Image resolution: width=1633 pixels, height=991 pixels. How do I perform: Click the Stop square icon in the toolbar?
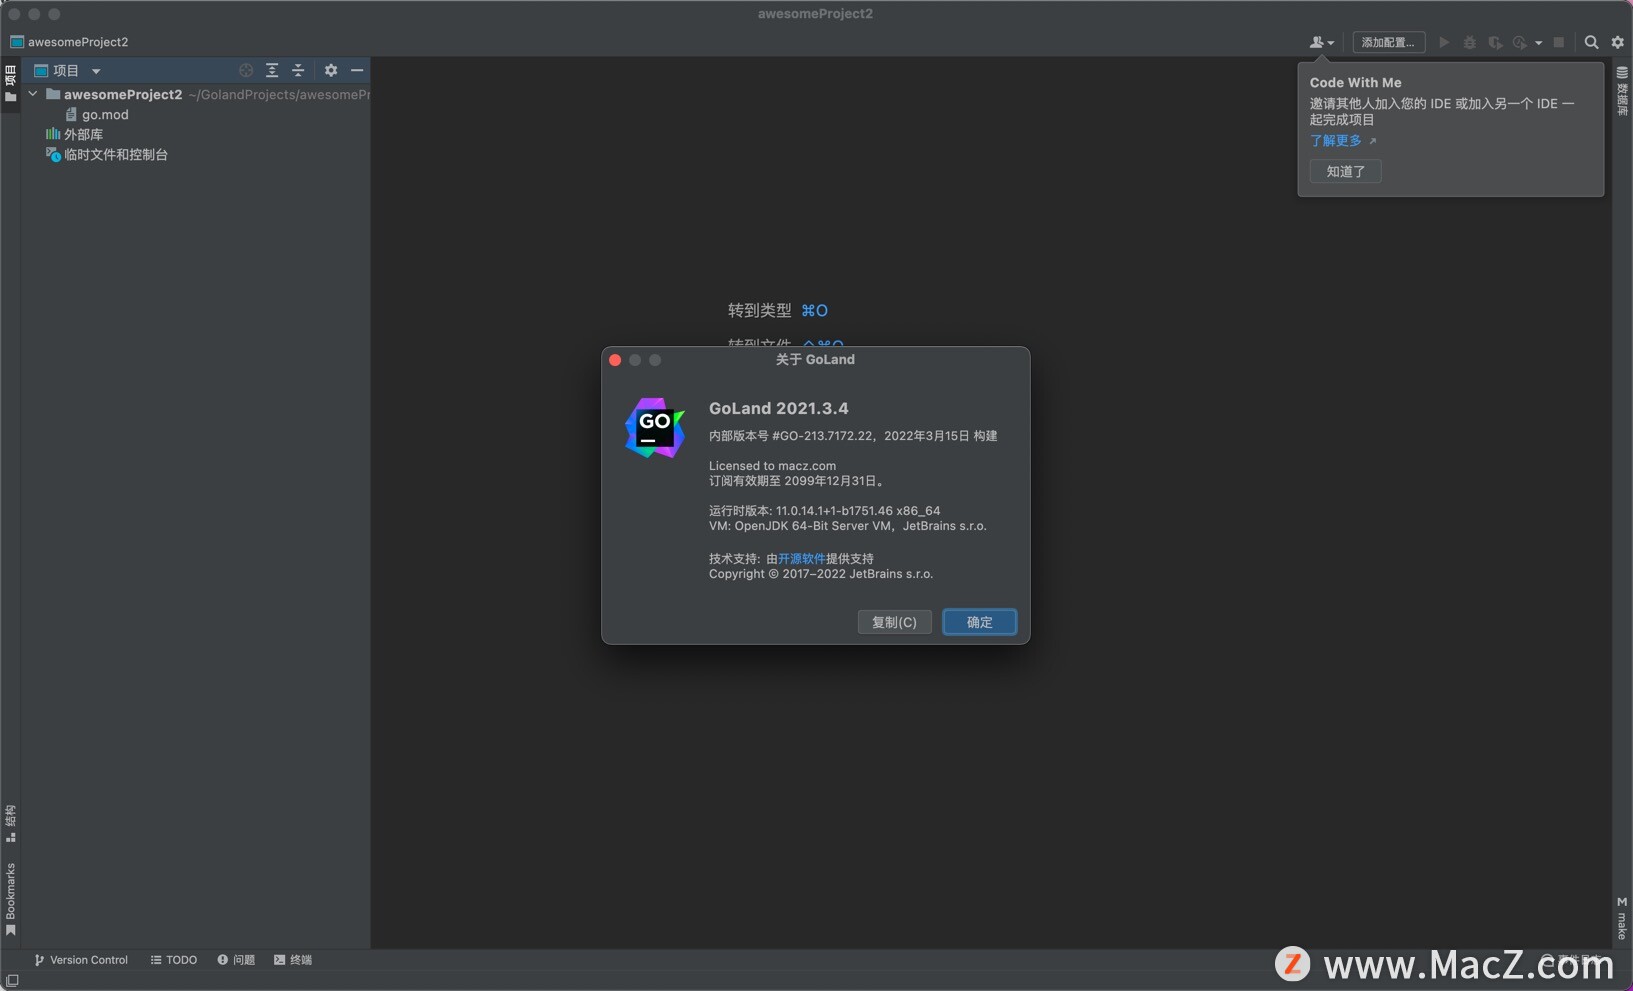click(1559, 42)
